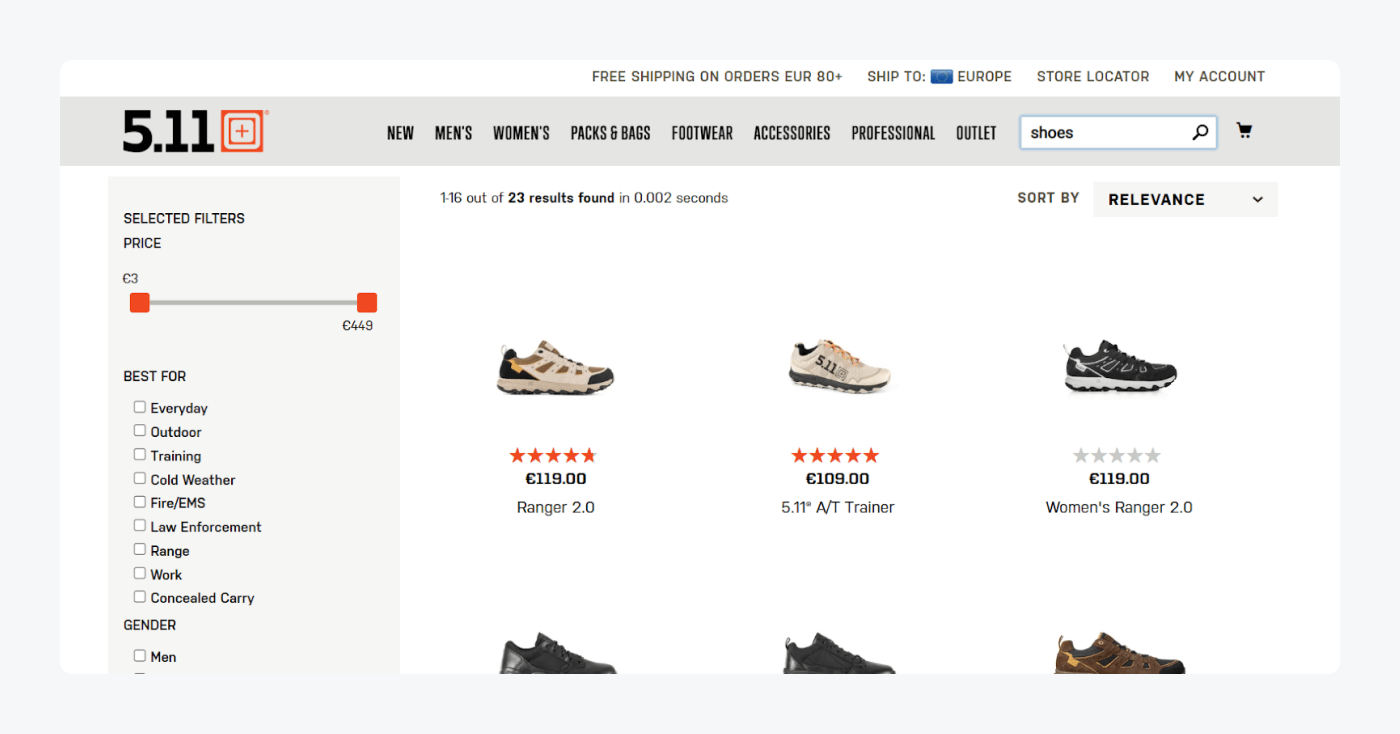Check the Outdoor filter

tap(139, 431)
